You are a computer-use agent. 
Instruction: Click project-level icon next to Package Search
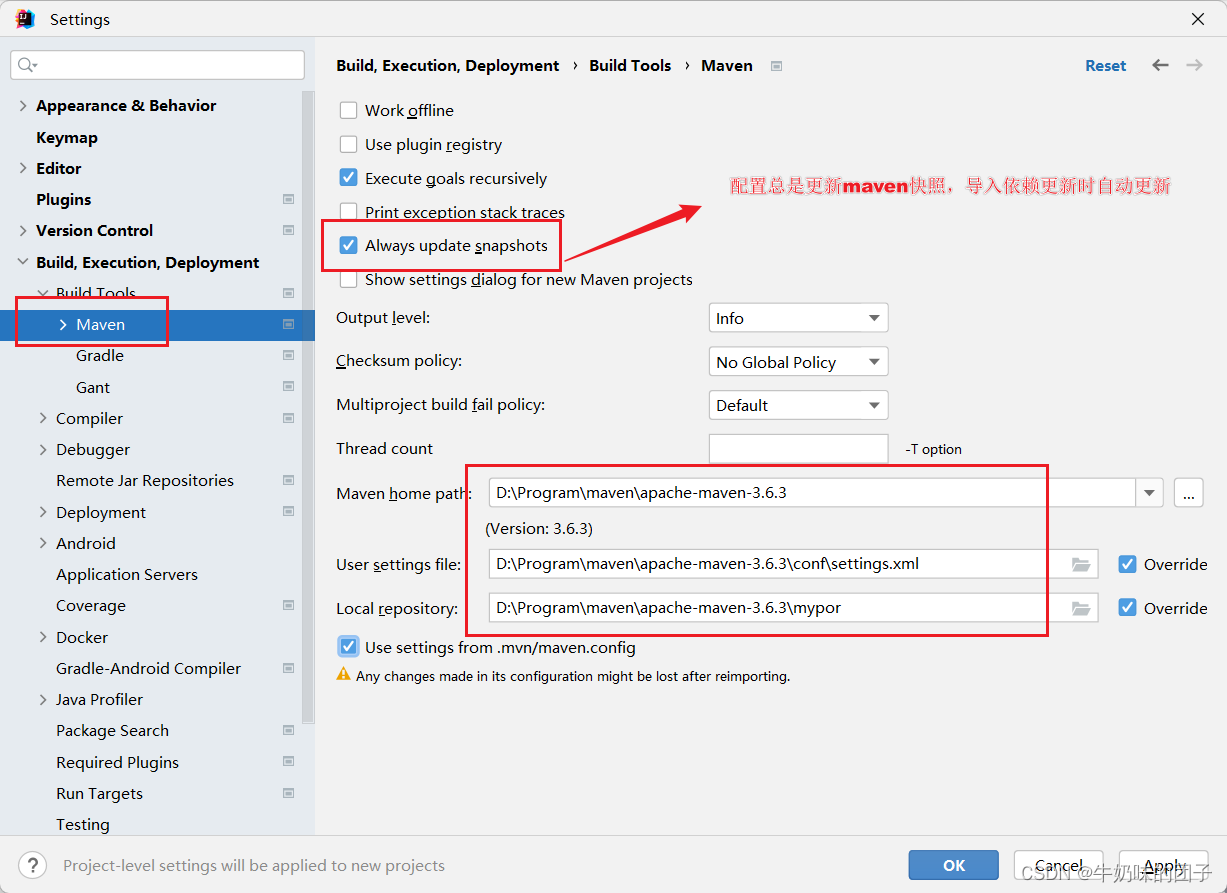coord(288,731)
